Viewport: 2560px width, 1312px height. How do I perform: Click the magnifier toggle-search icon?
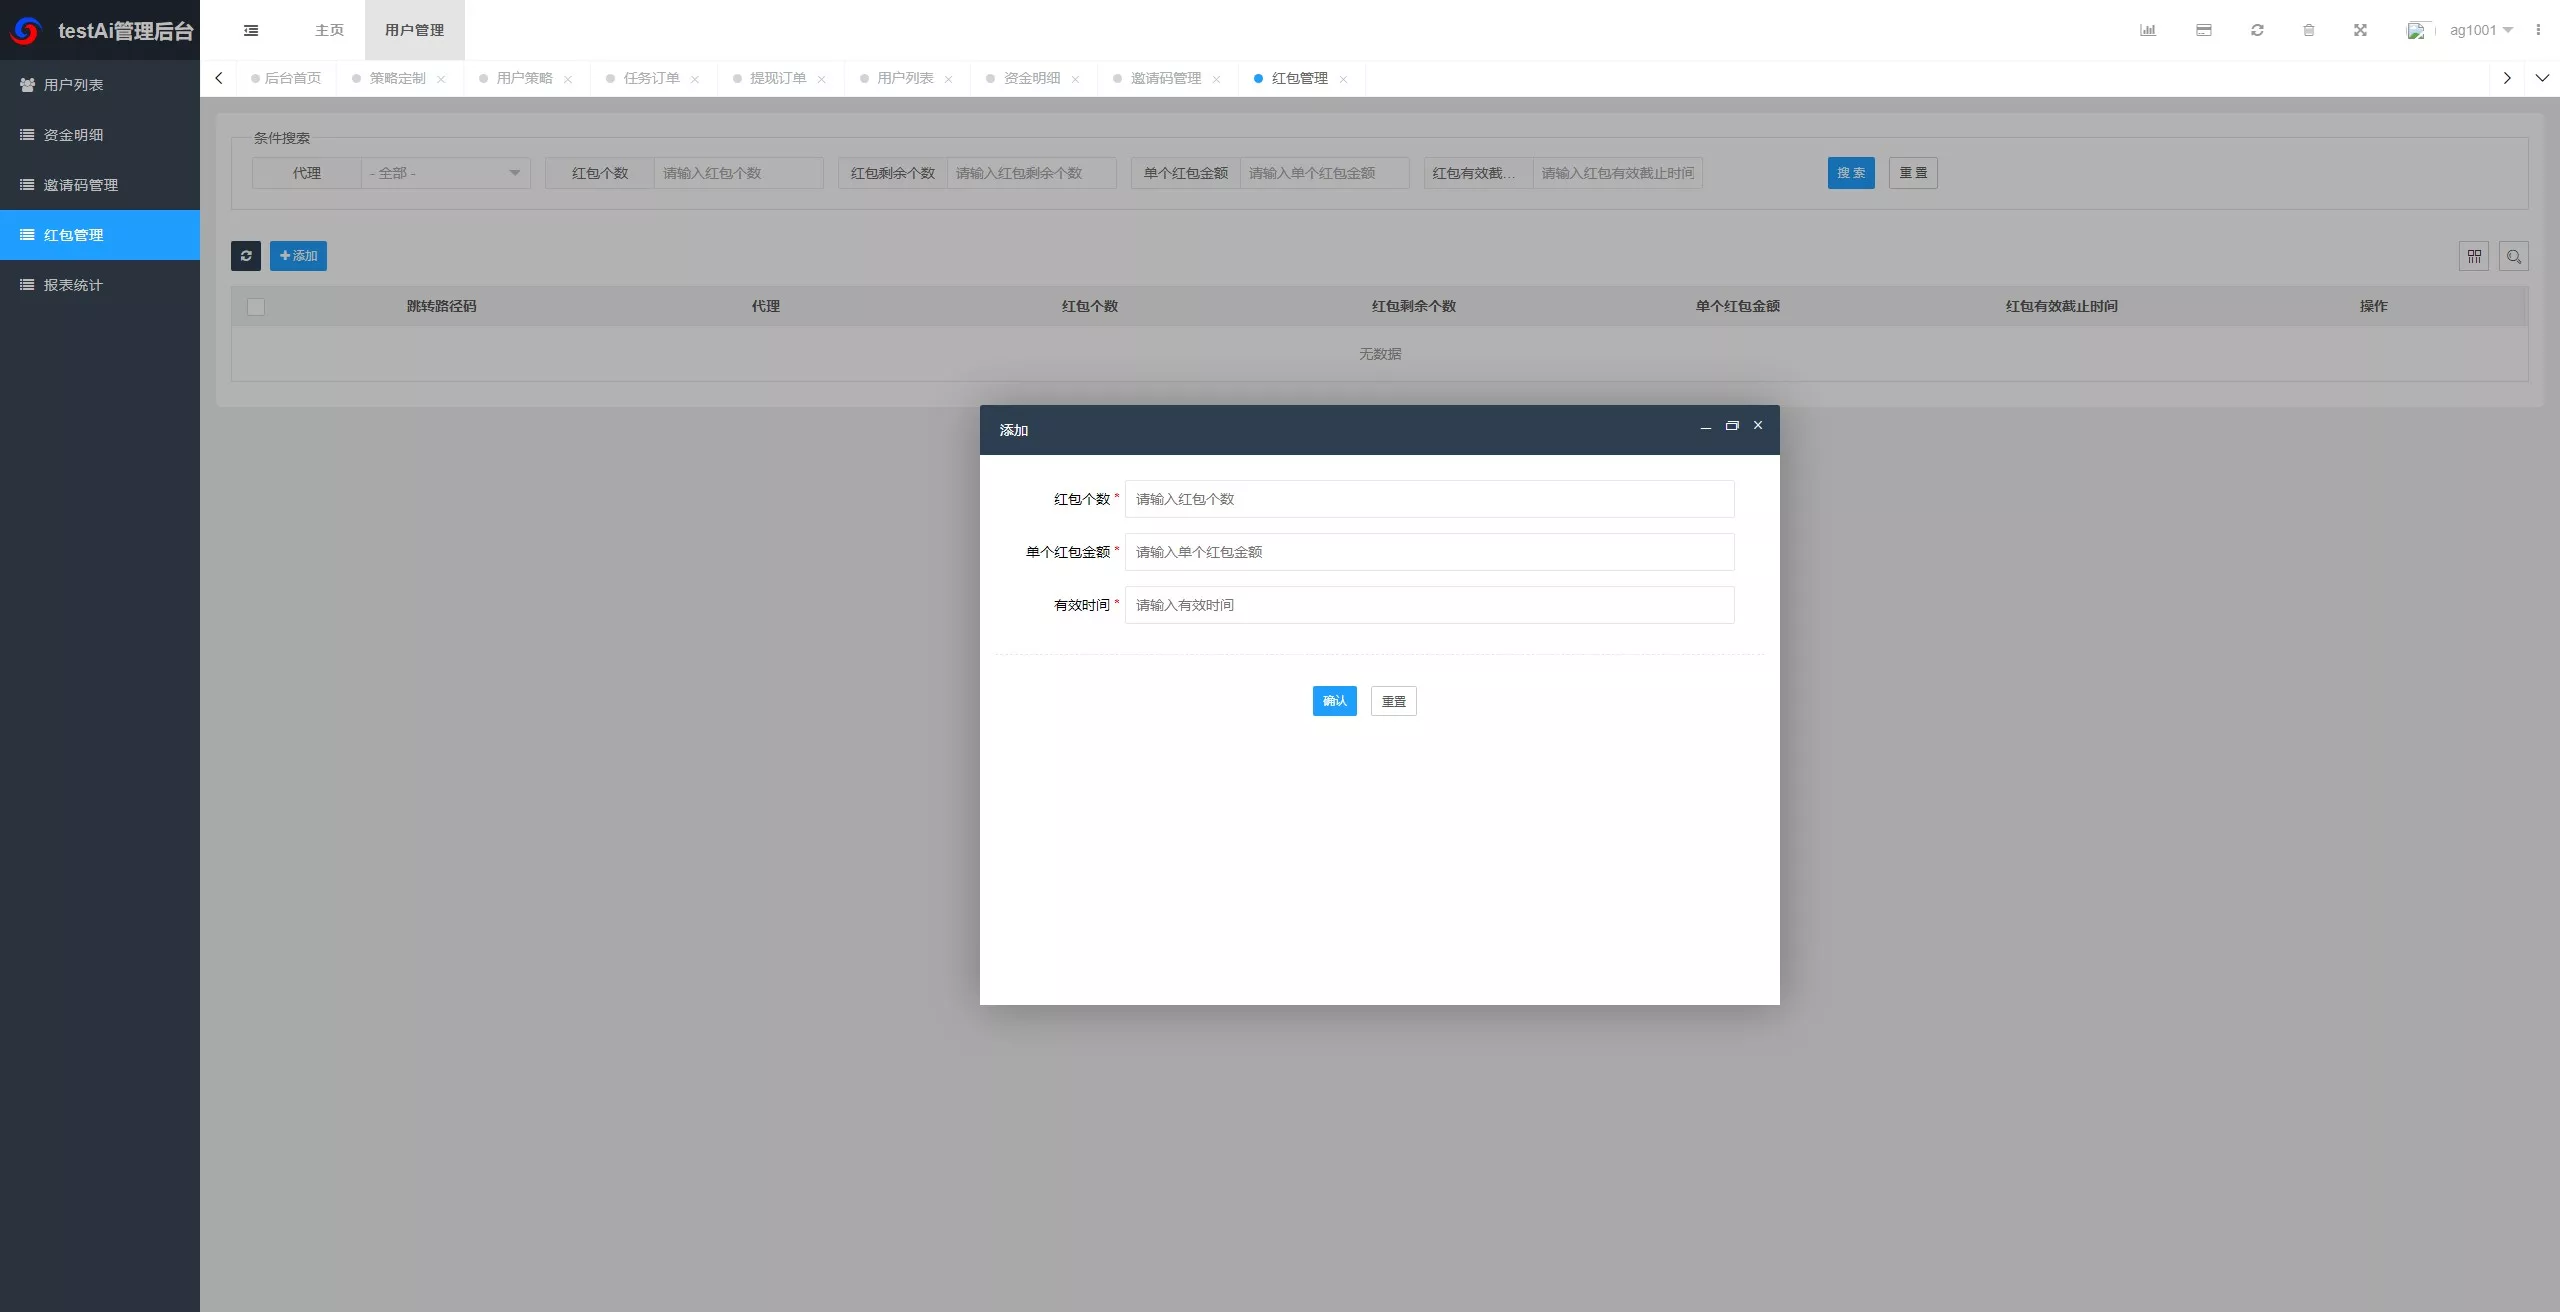[x=2514, y=256]
